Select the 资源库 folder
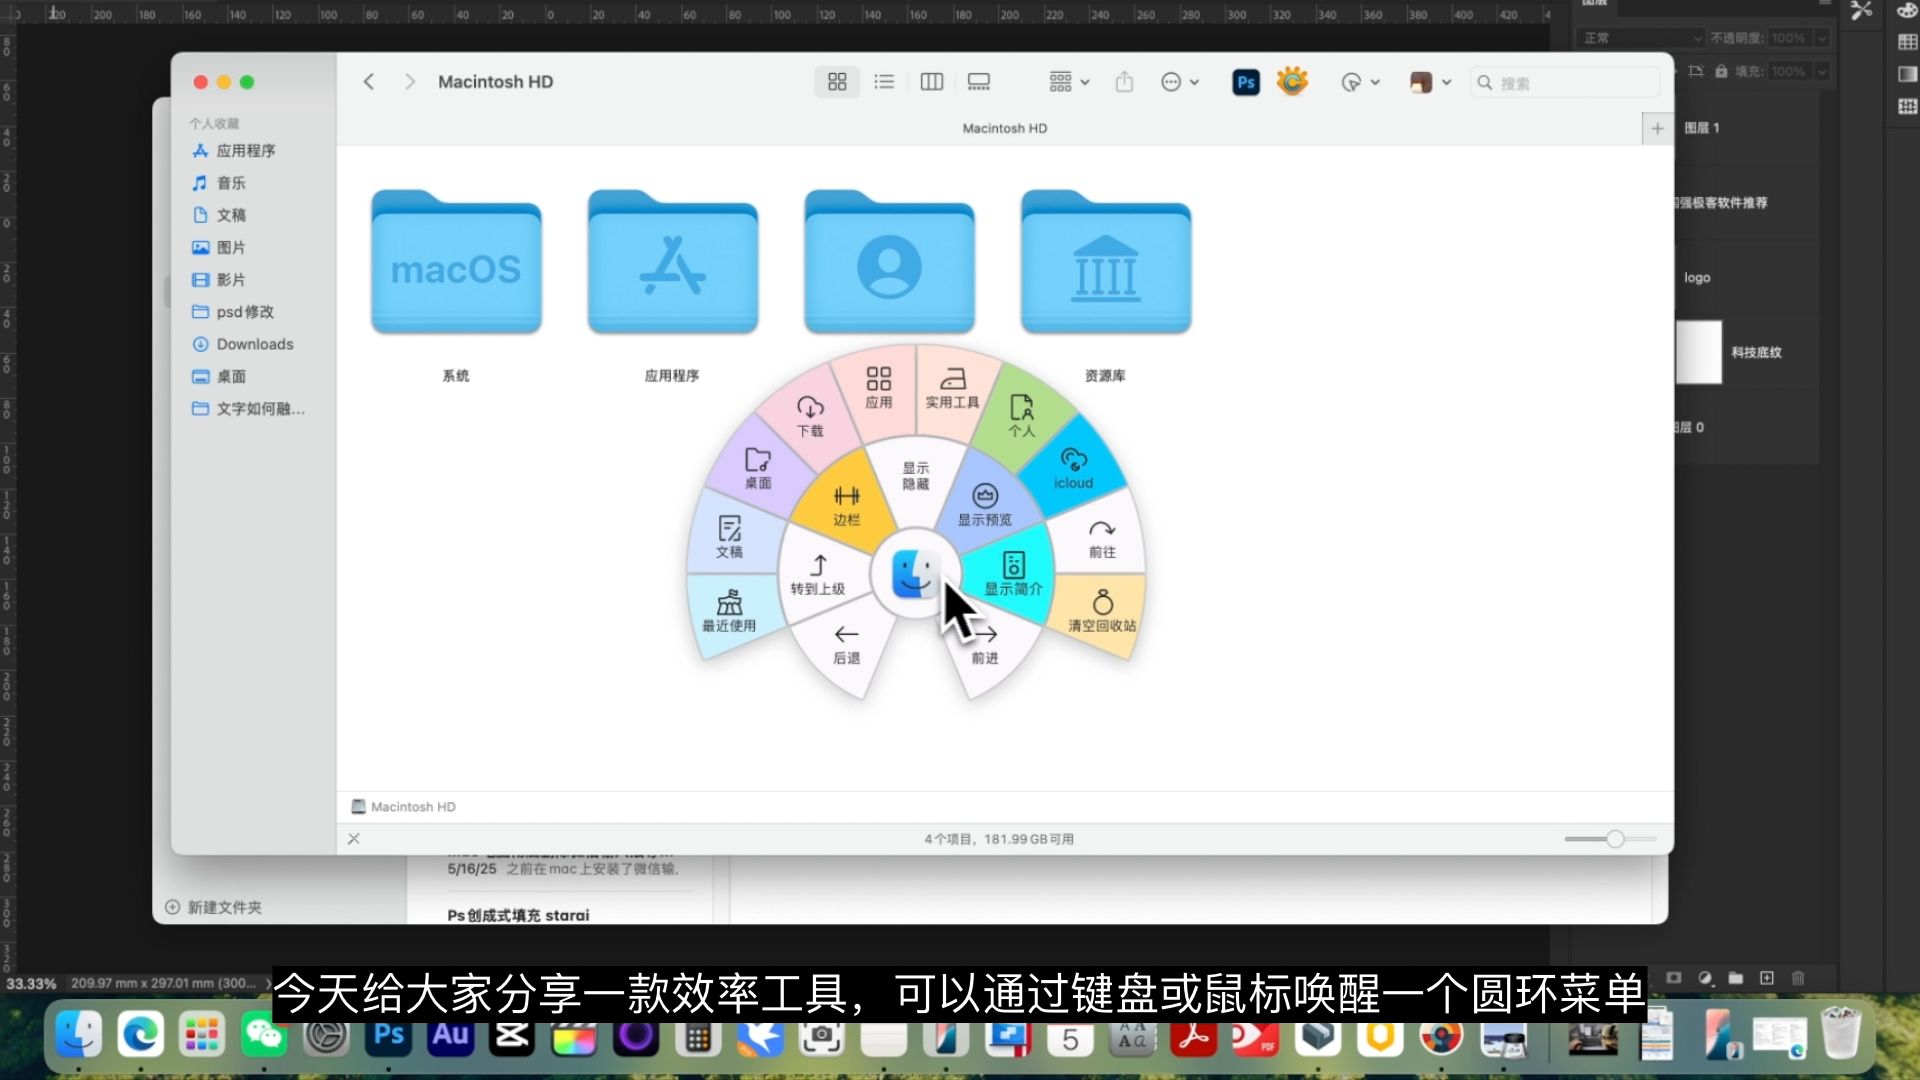This screenshot has height=1080, width=1920. pos(1106,262)
